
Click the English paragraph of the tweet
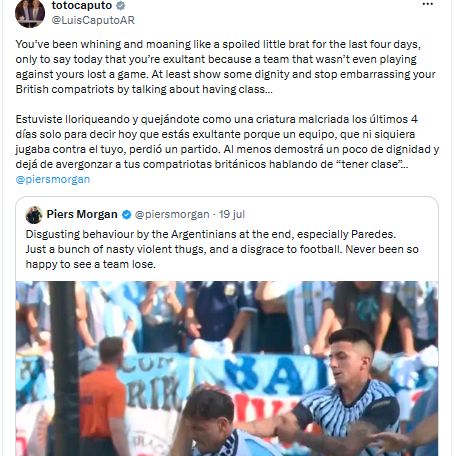[x=225, y=67]
